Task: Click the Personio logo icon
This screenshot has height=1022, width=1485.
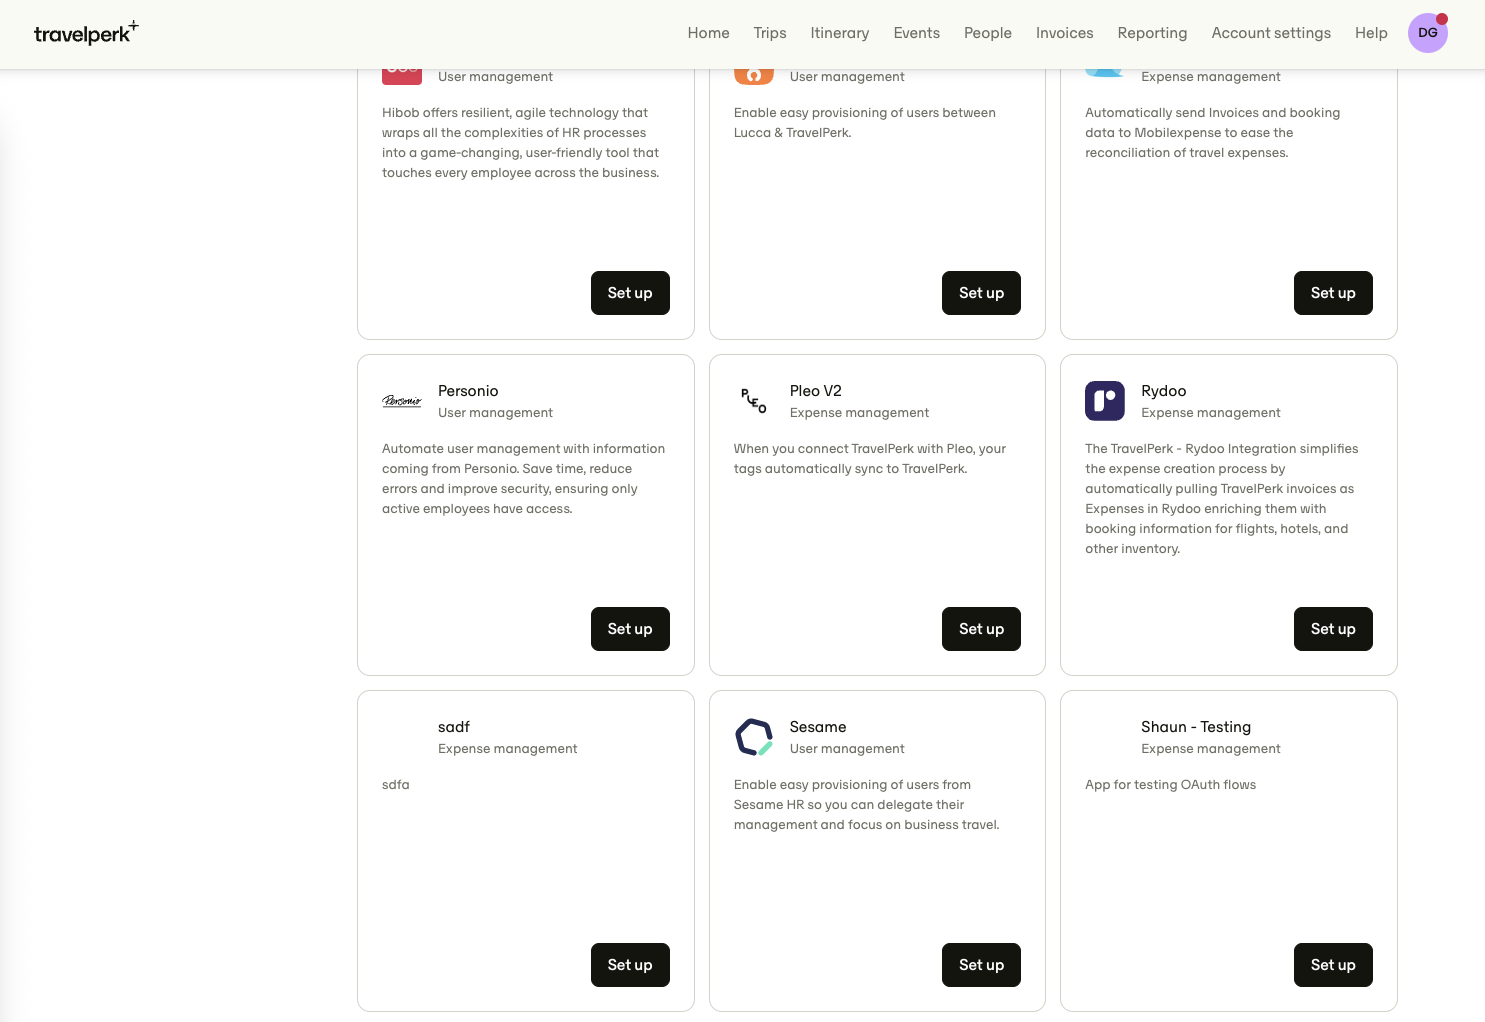Action: (x=402, y=401)
